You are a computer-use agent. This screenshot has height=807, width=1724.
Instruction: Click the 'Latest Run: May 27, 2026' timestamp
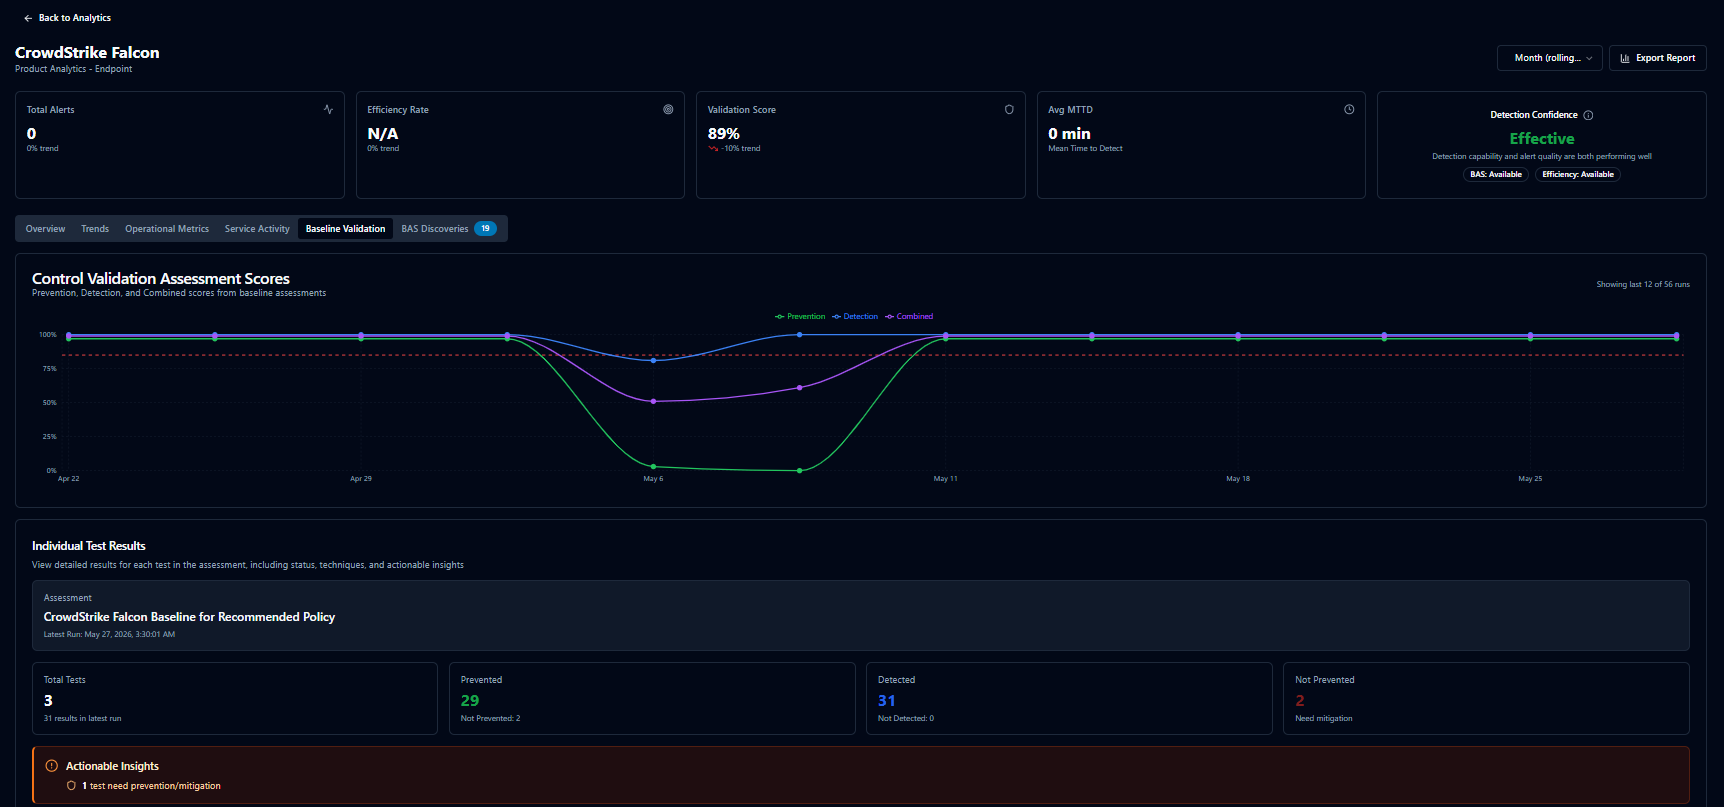coord(109,634)
